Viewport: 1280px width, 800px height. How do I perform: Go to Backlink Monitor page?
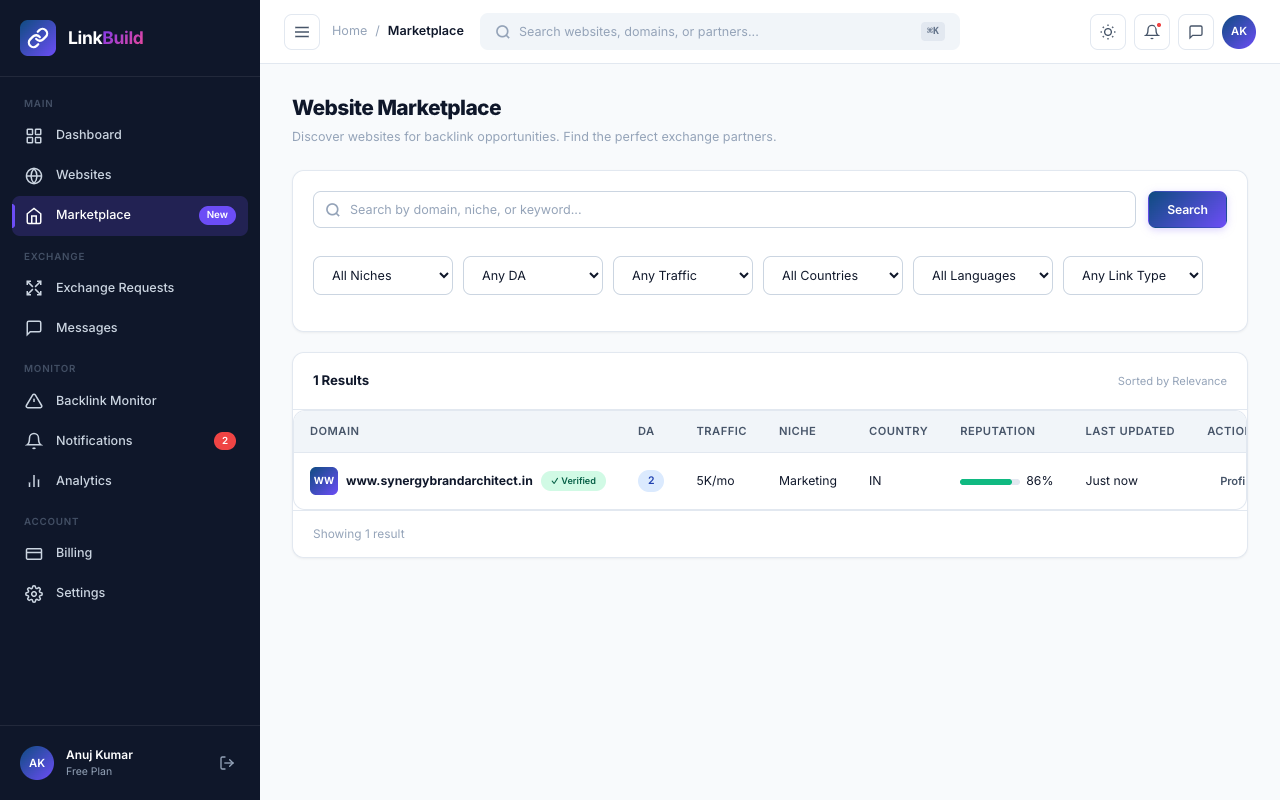(130, 401)
